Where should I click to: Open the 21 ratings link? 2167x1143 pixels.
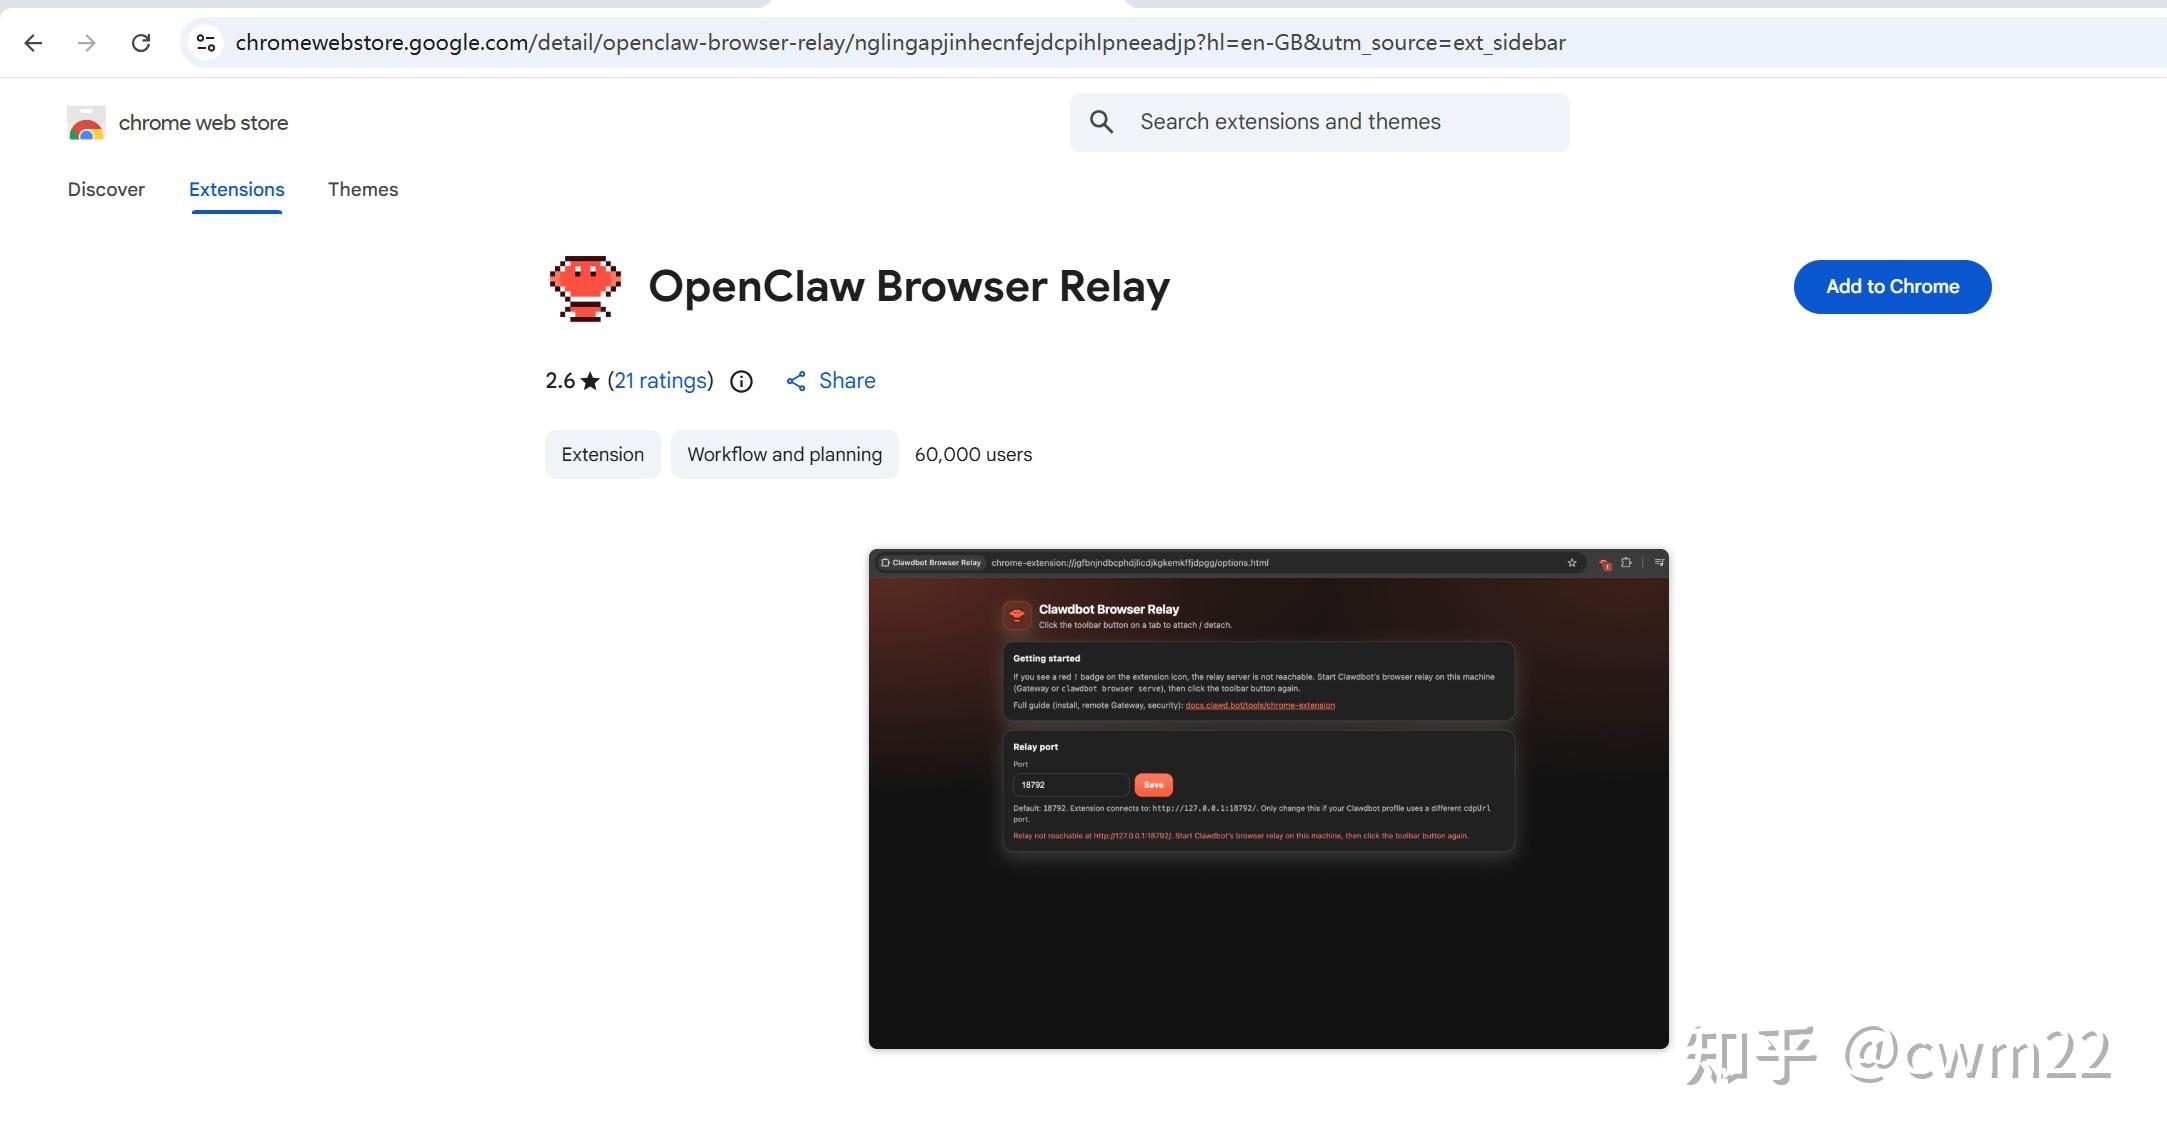point(660,381)
